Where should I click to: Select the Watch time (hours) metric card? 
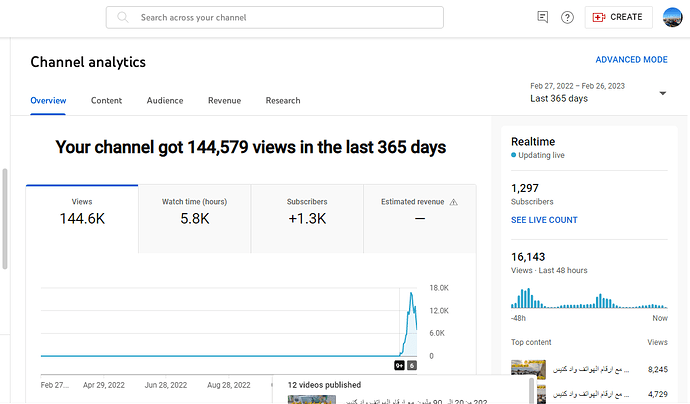coord(195,219)
